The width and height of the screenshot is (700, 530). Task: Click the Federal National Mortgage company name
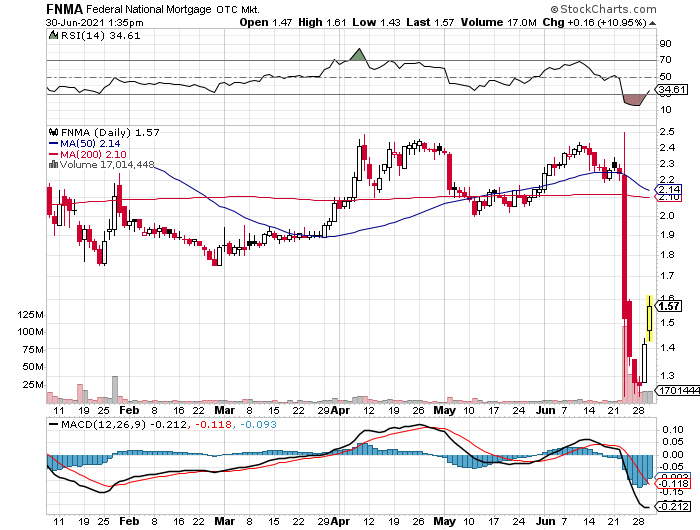click(x=149, y=9)
